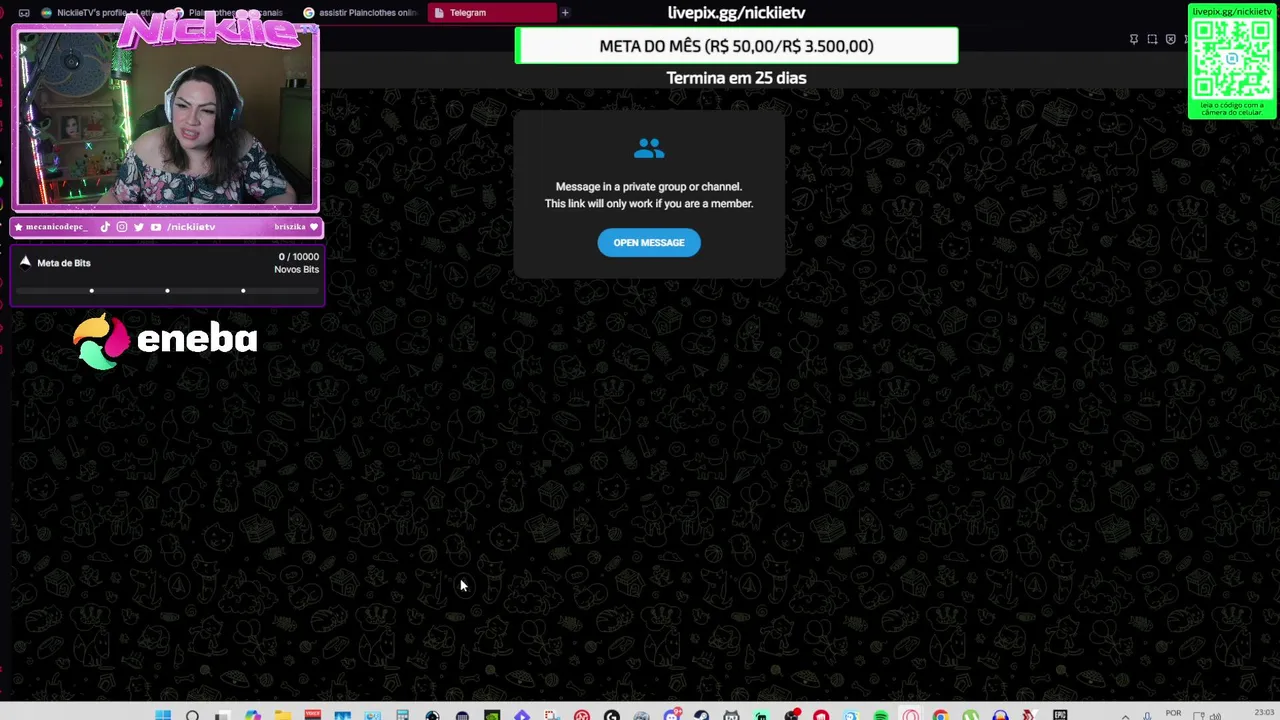Click the Meta de Bits label
Image resolution: width=1280 pixels, height=720 pixels.
coord(64,263)
